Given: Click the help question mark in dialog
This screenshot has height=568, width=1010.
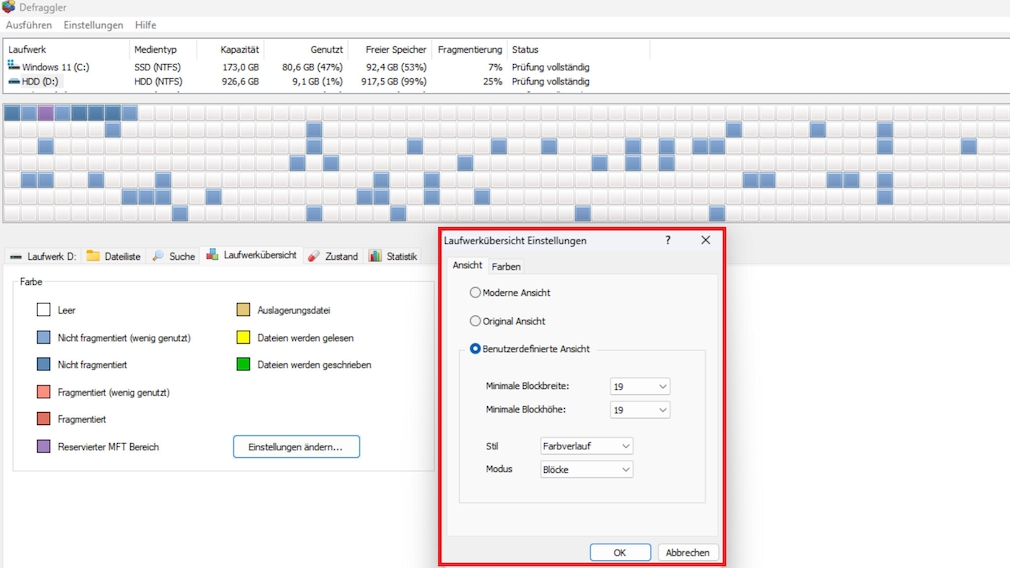Looking at the screenshot, I should [668, 241].
